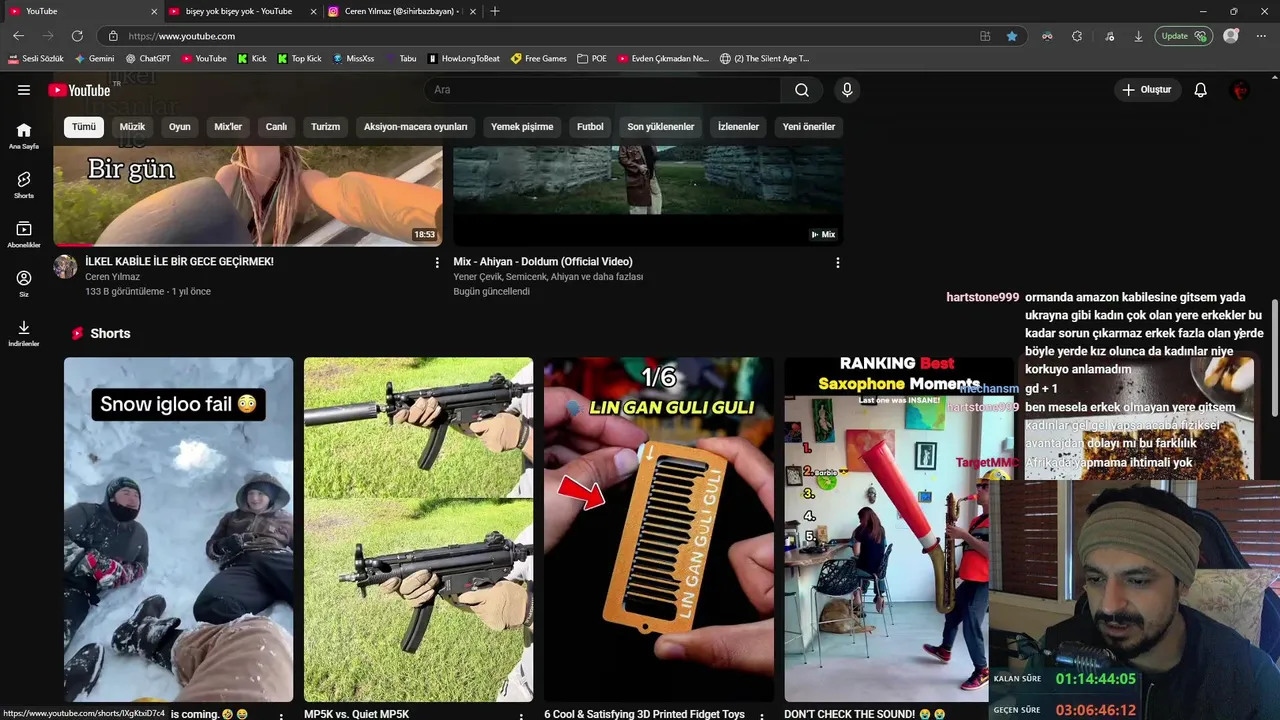Image resolution: width=1280 pixels, height=720 pixels.
Task: Select the Tümü filter chip
Action: pos(84,127)
